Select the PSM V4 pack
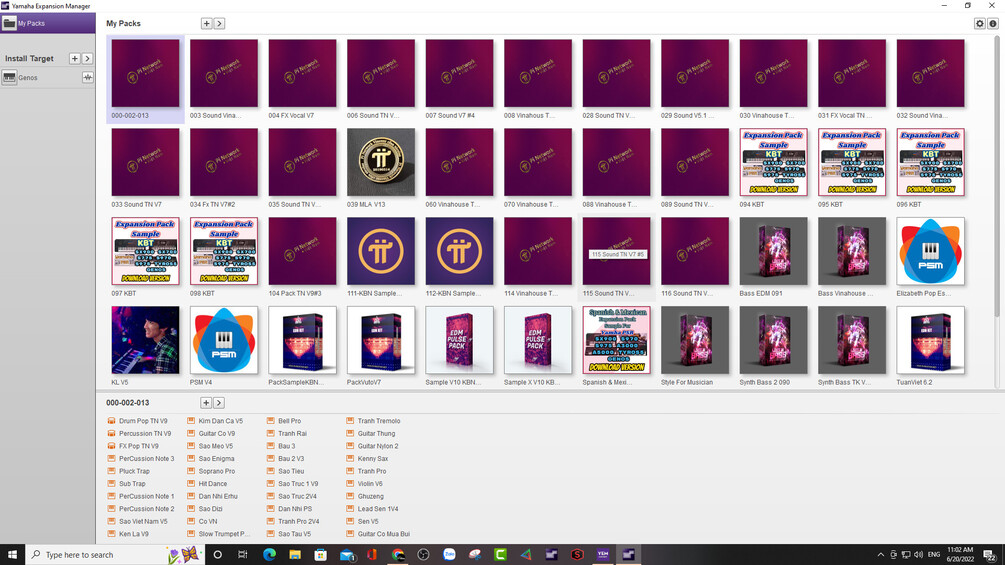Screen dimensions: 1005x565 pyautogui.click(x=224, y=340)
